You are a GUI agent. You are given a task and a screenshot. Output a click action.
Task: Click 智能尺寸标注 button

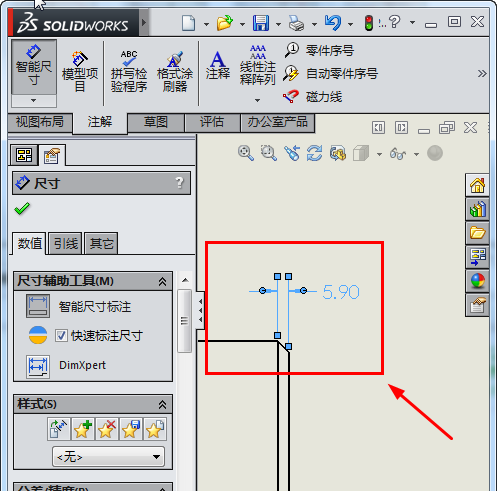[38, 306]
